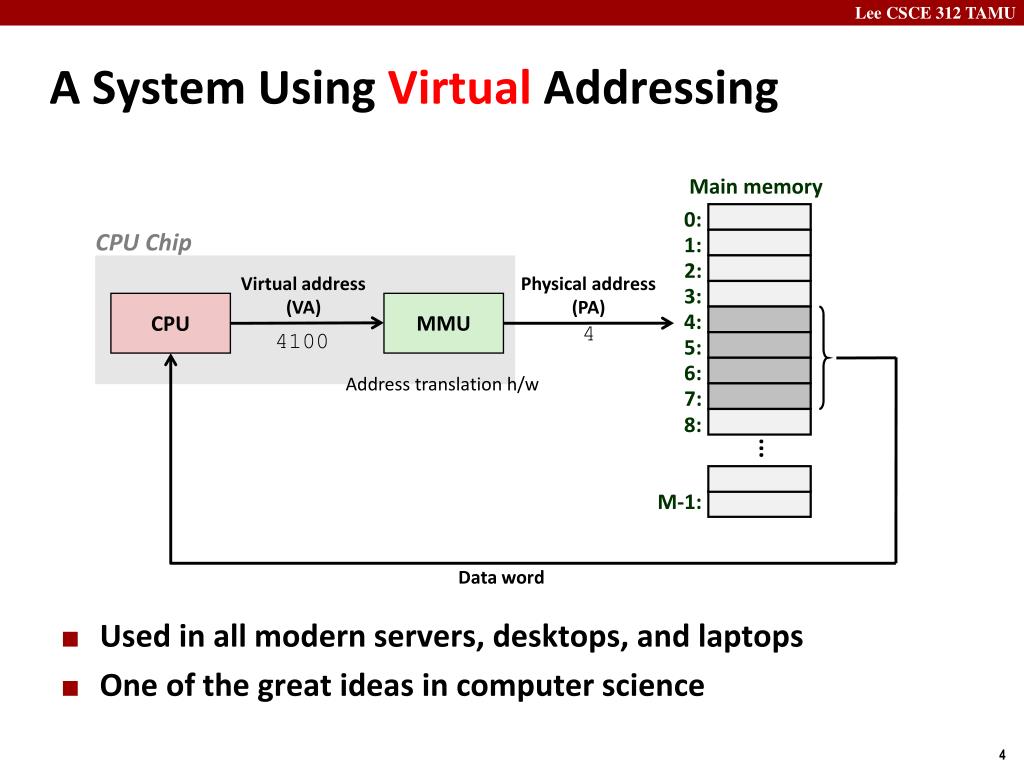
Task: Click the red word 'Virtual' in title
Action: 458,87
